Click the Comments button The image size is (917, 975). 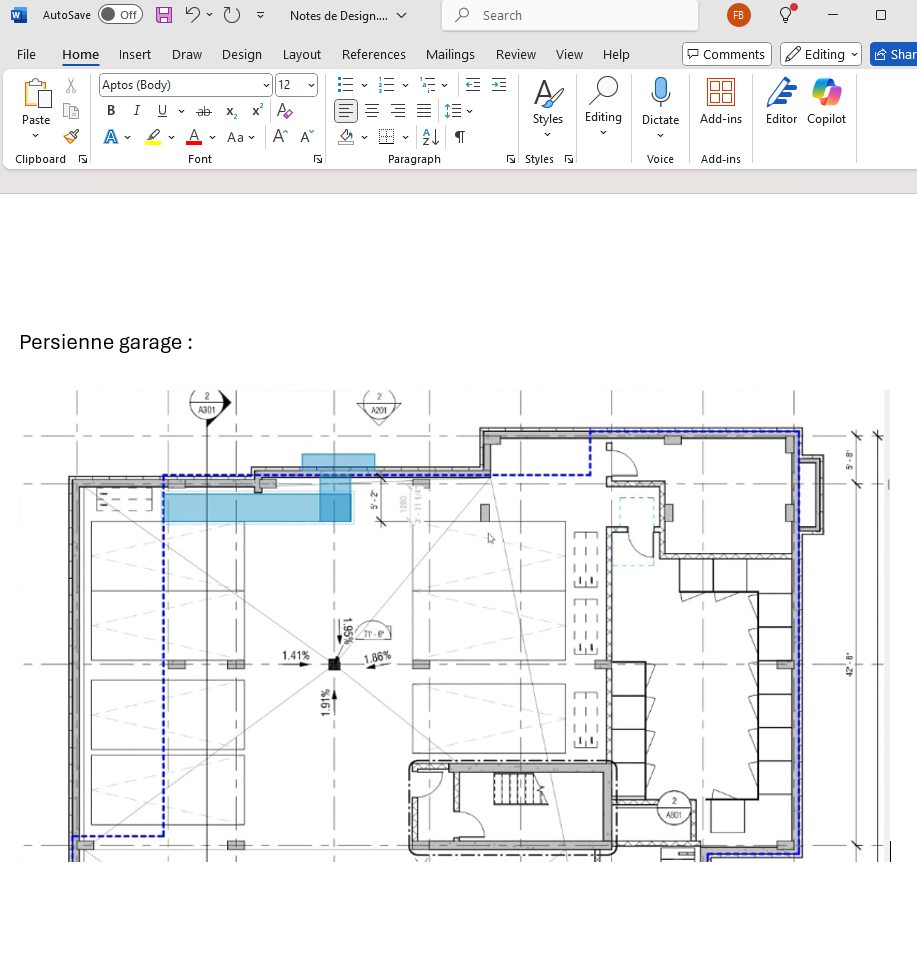(725, 54)
